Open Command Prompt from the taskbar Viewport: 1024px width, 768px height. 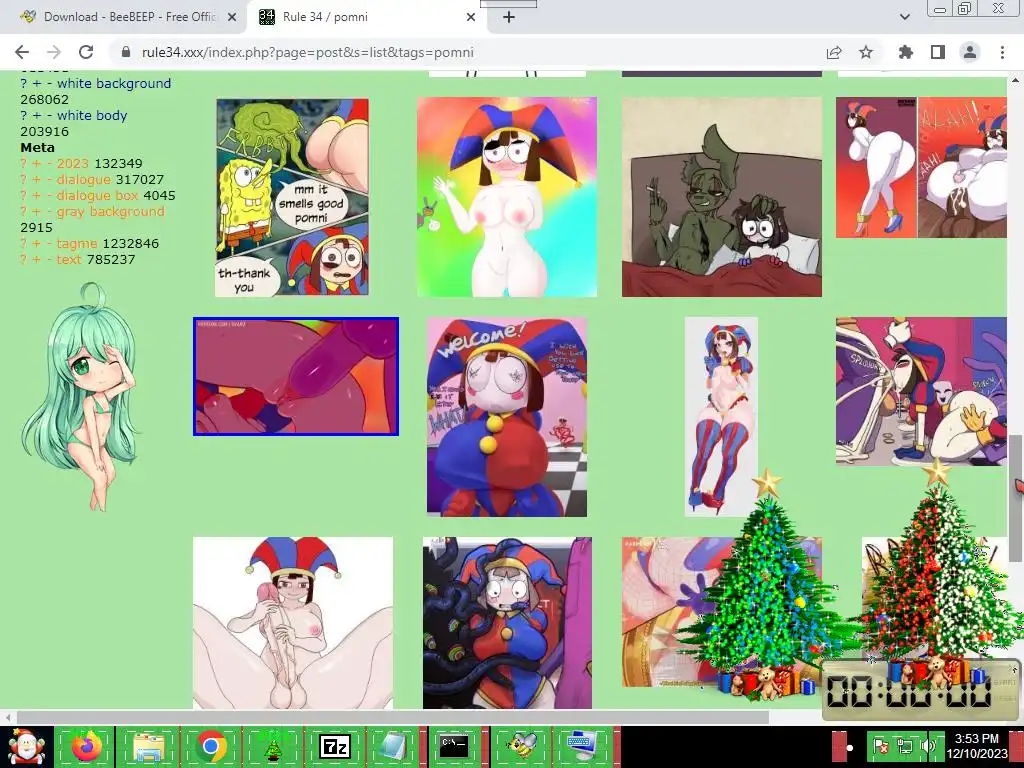pyautogui.click(x=453, y=746)
